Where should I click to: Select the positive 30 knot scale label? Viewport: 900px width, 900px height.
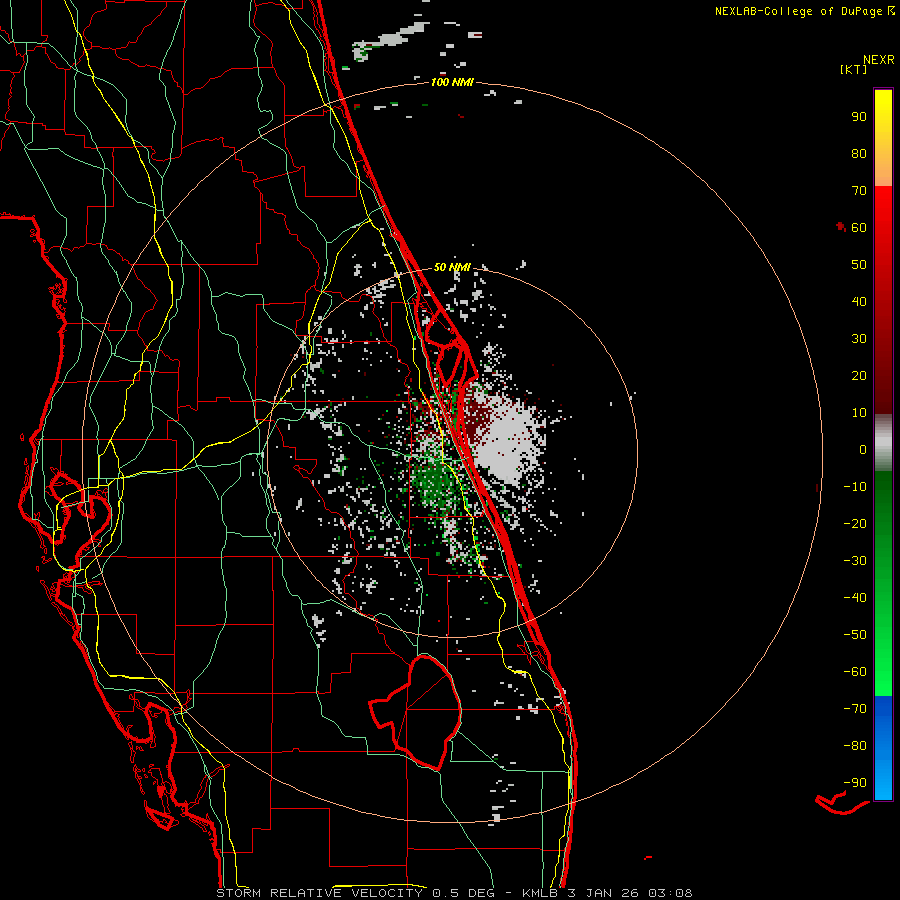[859, 339]
